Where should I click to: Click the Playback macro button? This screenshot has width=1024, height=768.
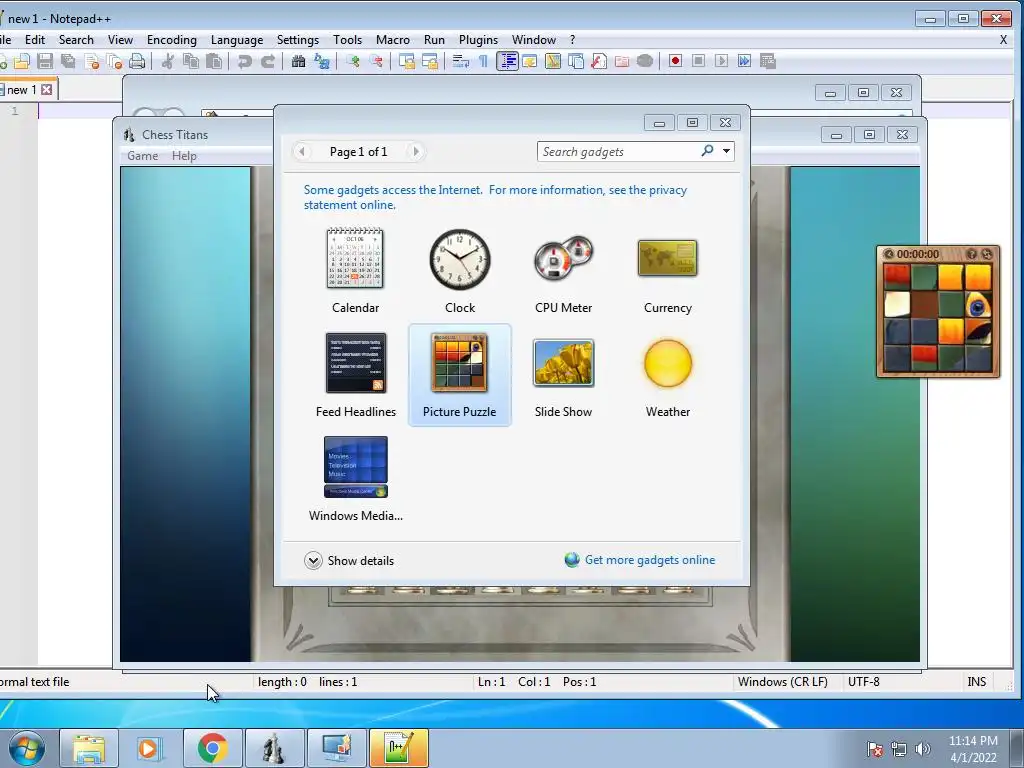click(721, 61)
